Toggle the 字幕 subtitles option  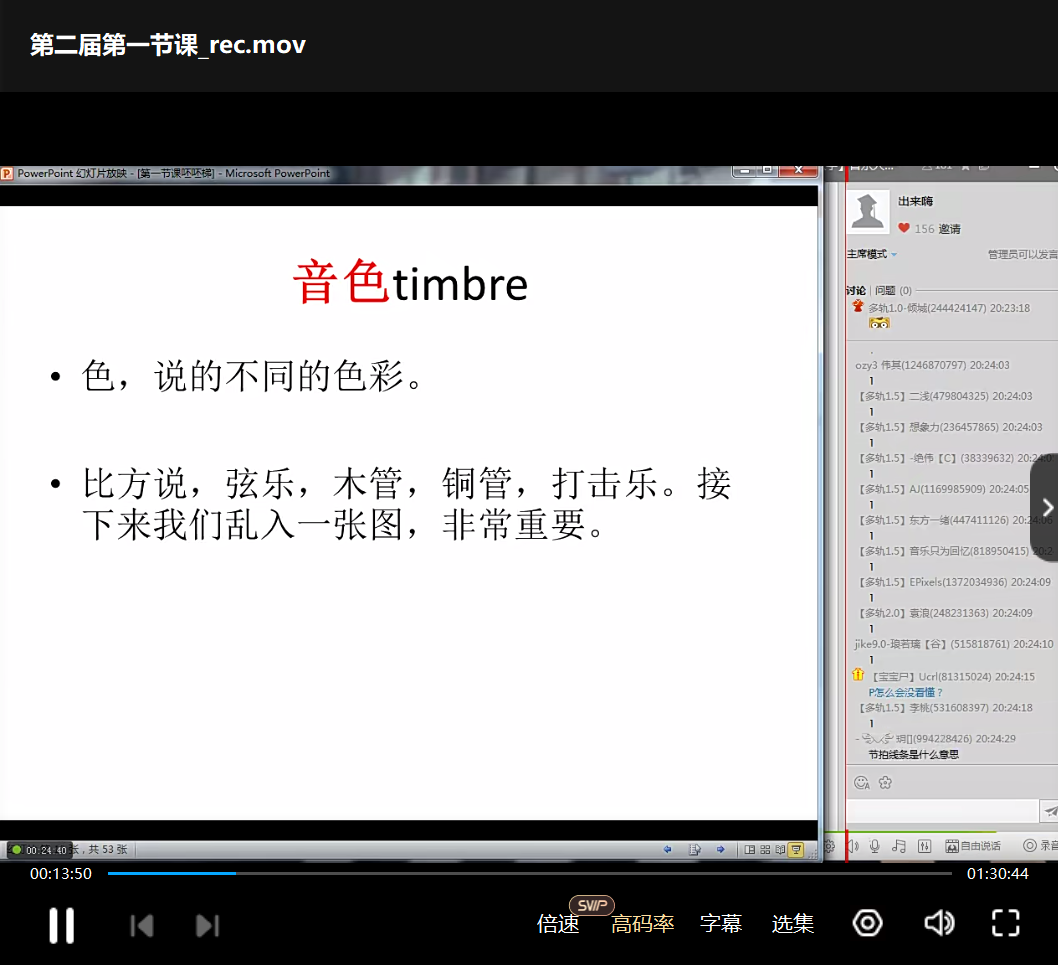[x=721, y=924]
